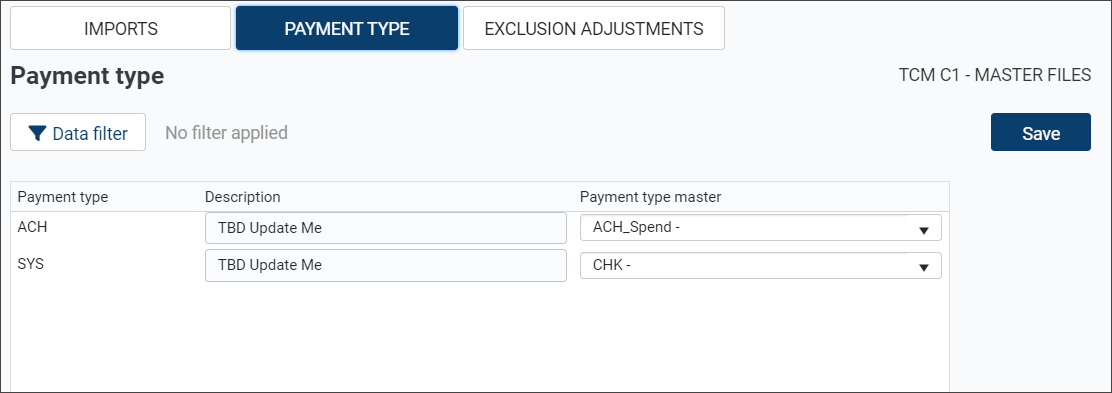1112x393 pixels.
Task: Open the CHK payment type master combo box
Action: [x=760, y=266]
